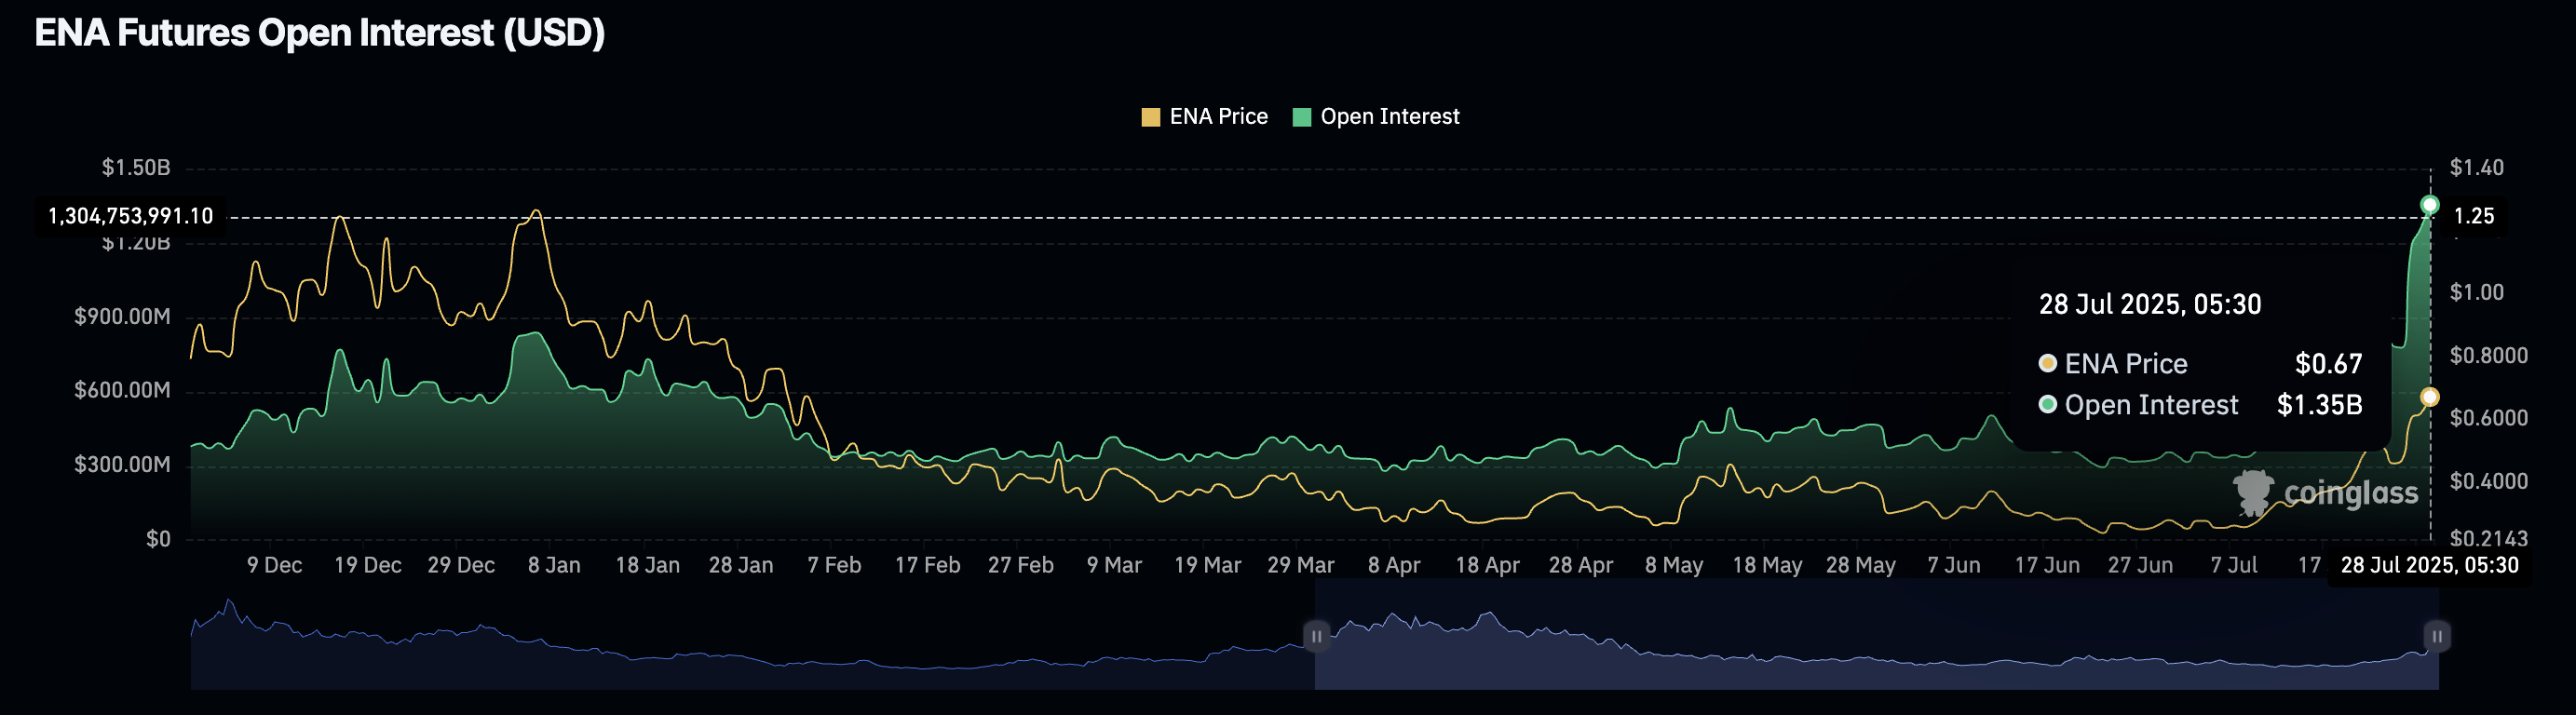
Task: Grab the left range slider handle
Action: [1316, 636]
